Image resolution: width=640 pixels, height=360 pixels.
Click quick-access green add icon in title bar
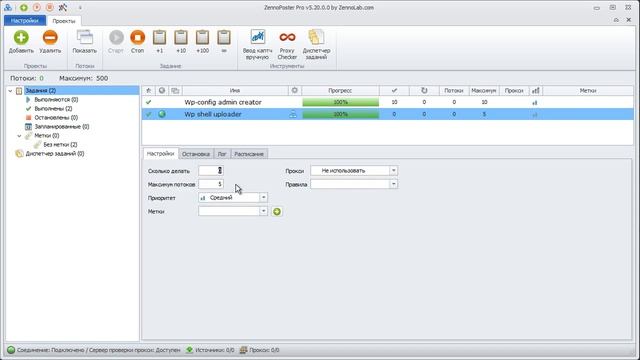[x=24, y=7]
